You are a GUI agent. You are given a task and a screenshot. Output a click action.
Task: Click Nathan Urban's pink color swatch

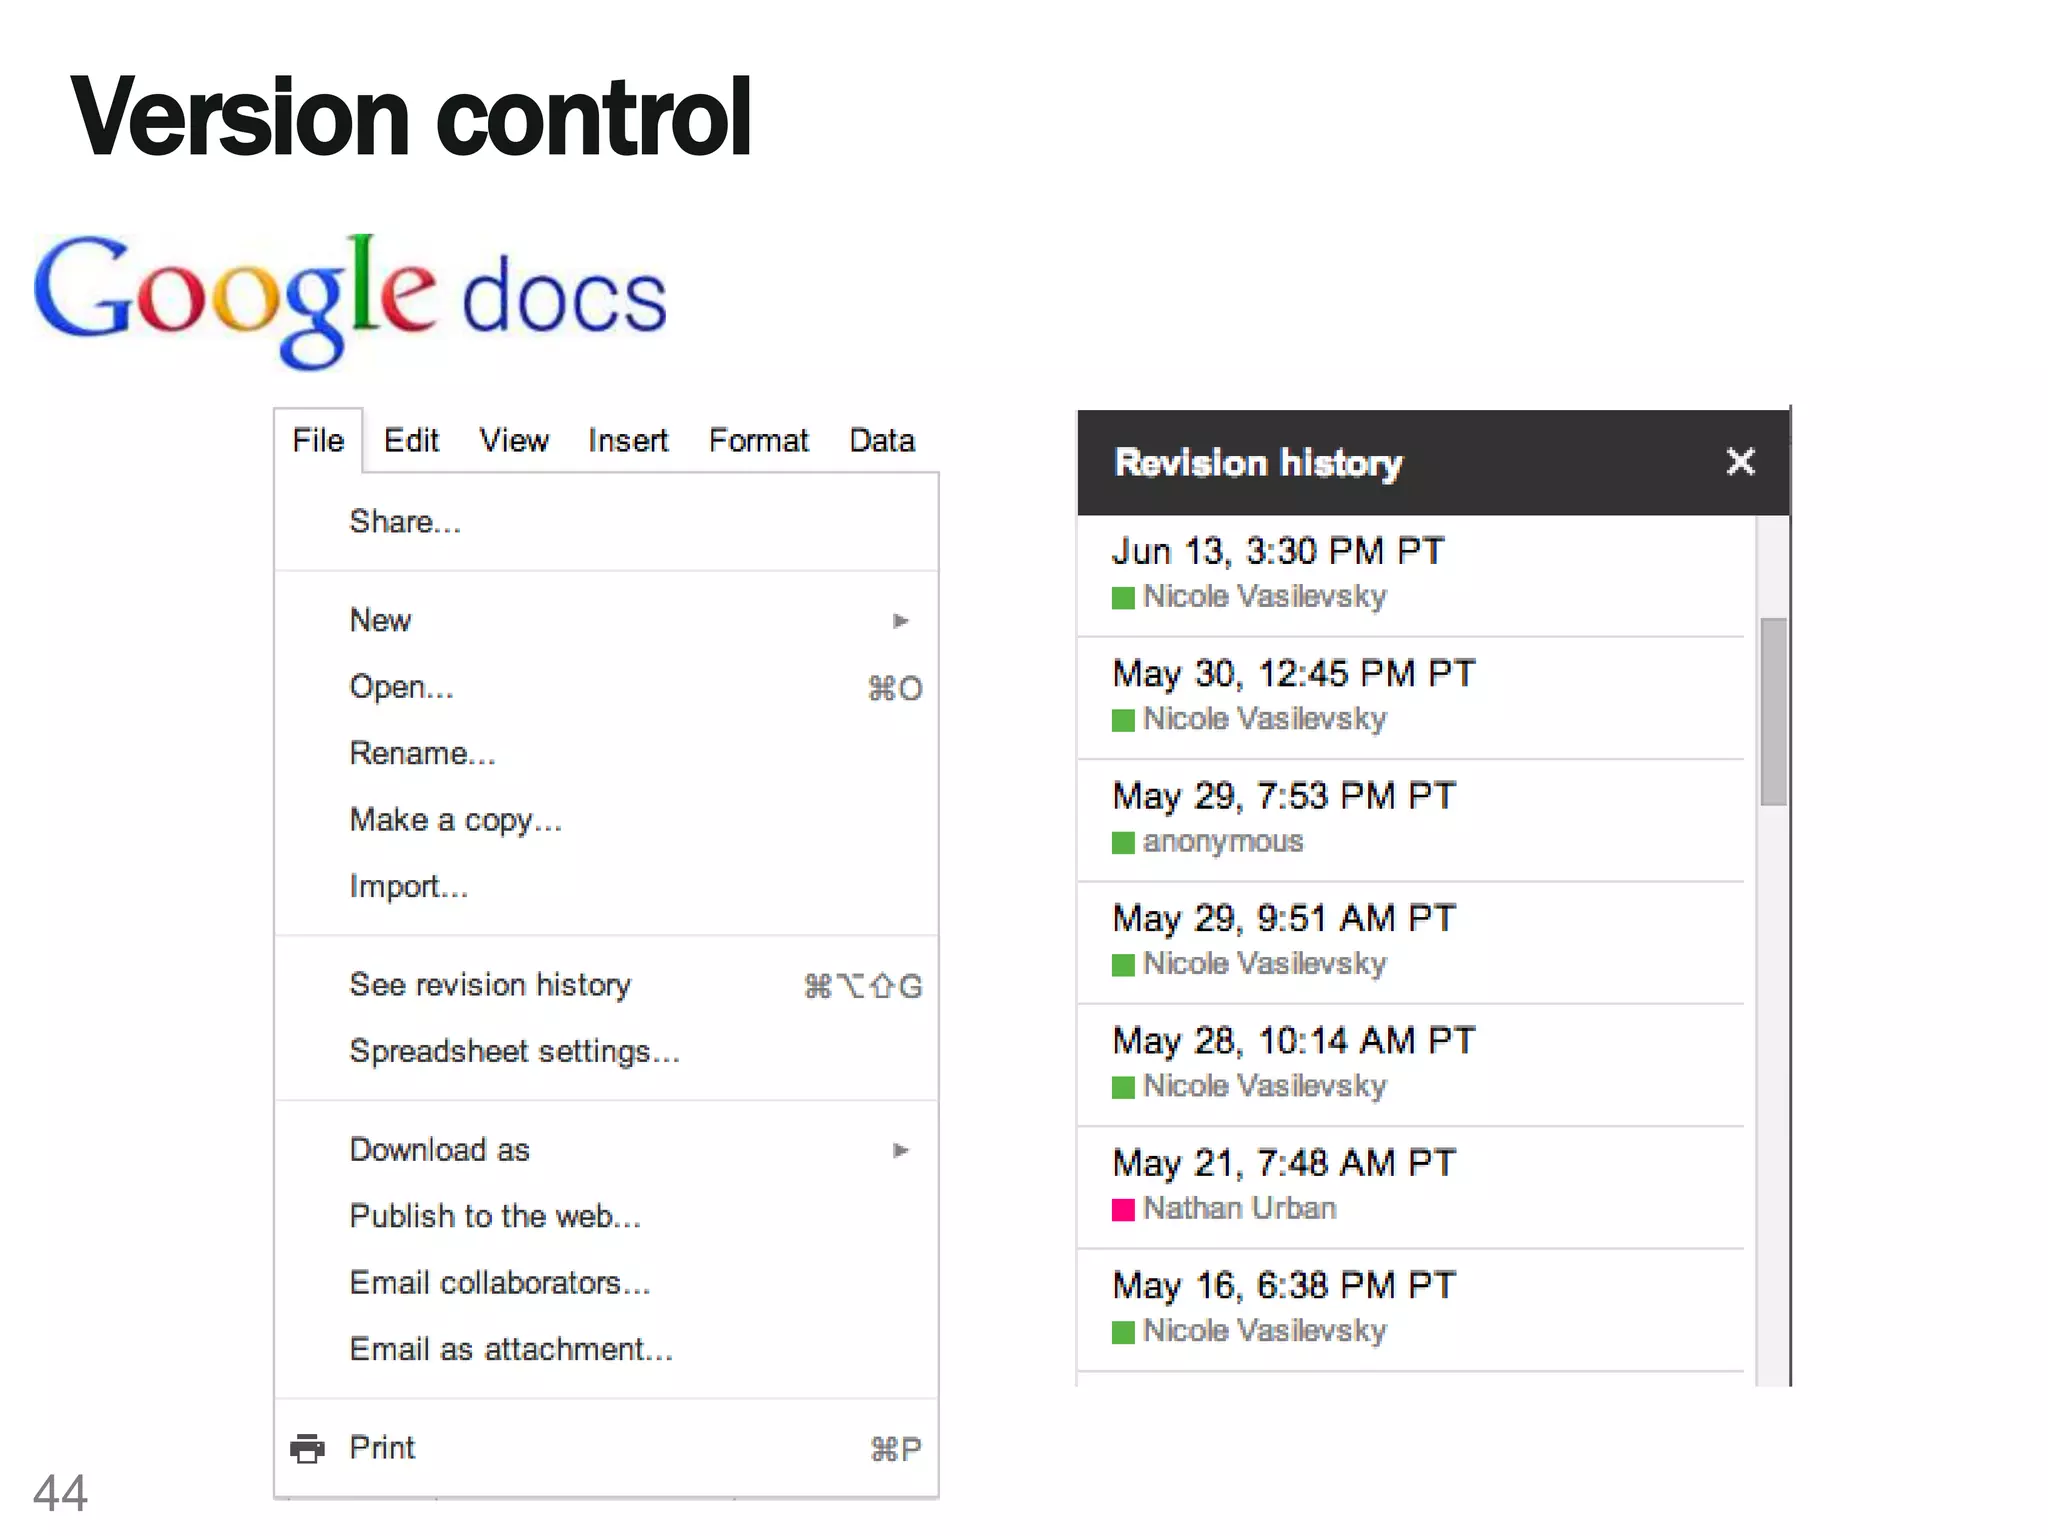click(1123, 1210)
